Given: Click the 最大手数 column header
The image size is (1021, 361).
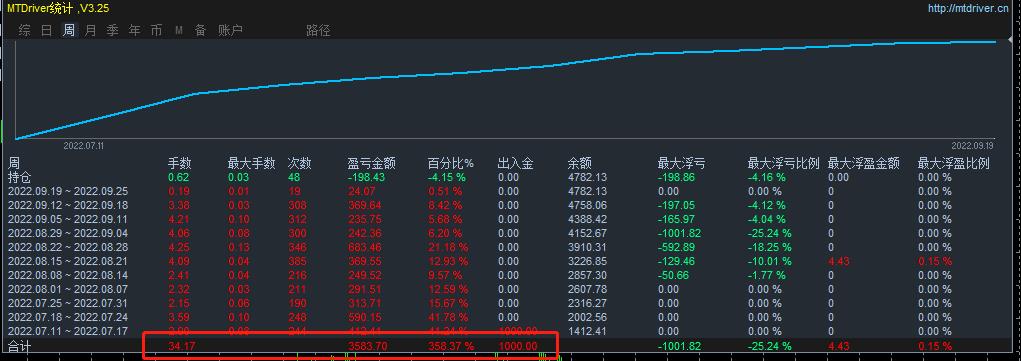Looking at the screenshot, I should point(251,163).
